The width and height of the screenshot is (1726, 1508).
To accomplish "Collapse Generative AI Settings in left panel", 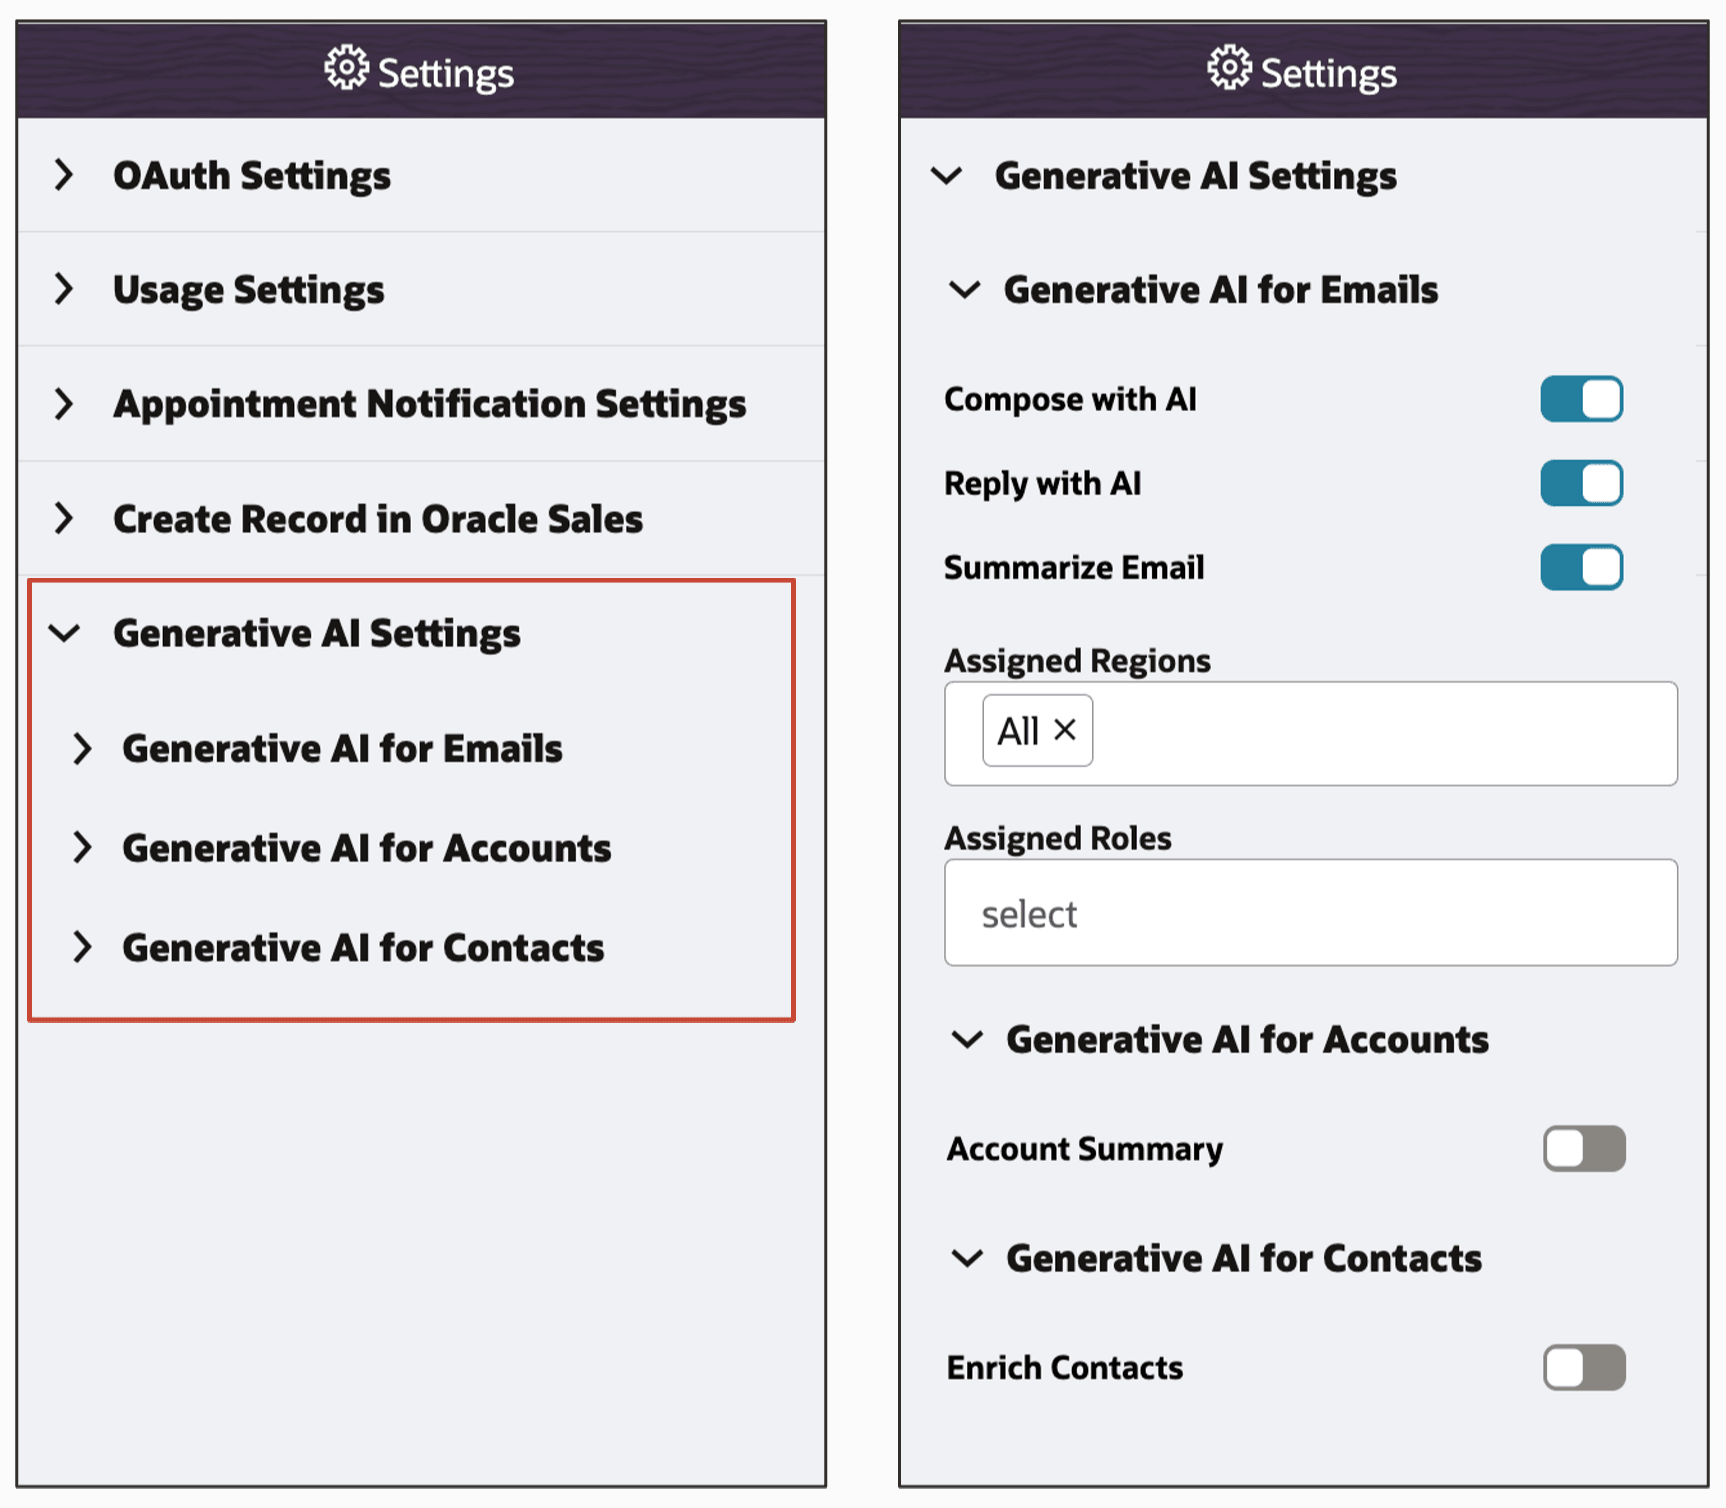I will (65, 633).
